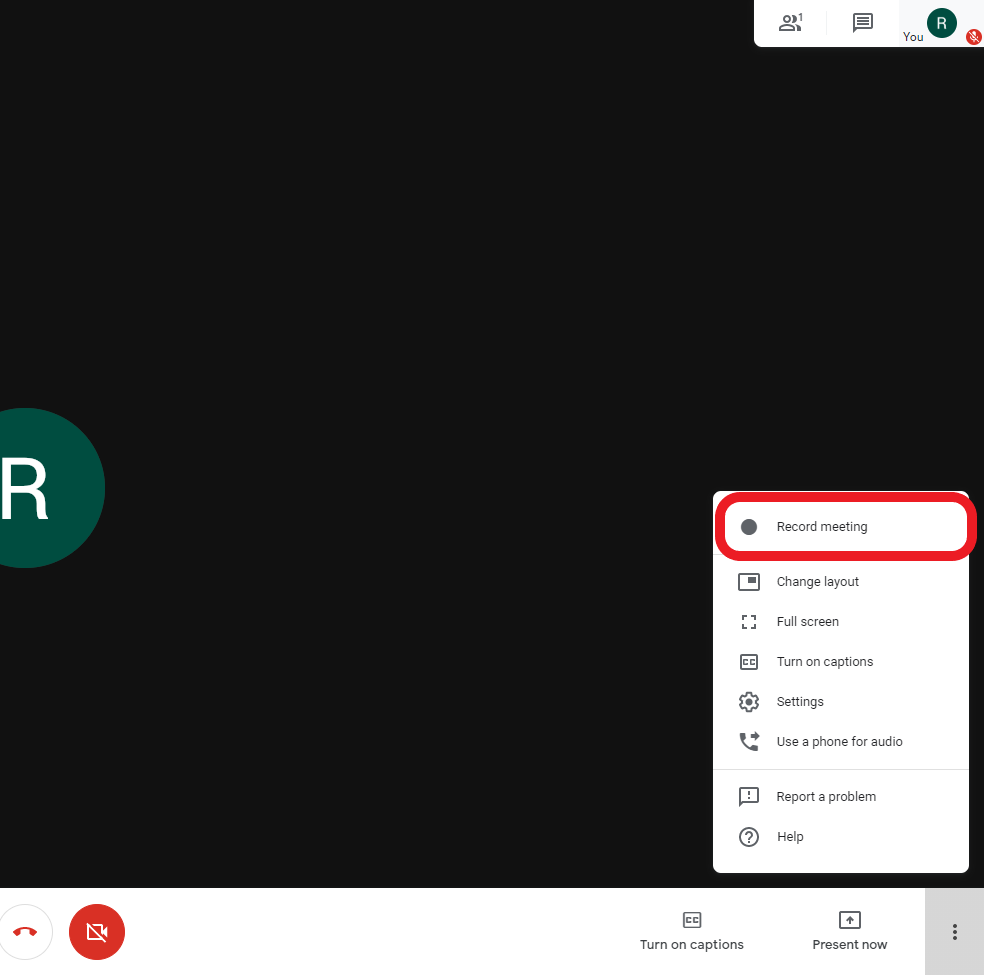Screen dimensions: 984x975
Task: Open the chat messages icon
Action: (862, 22)
